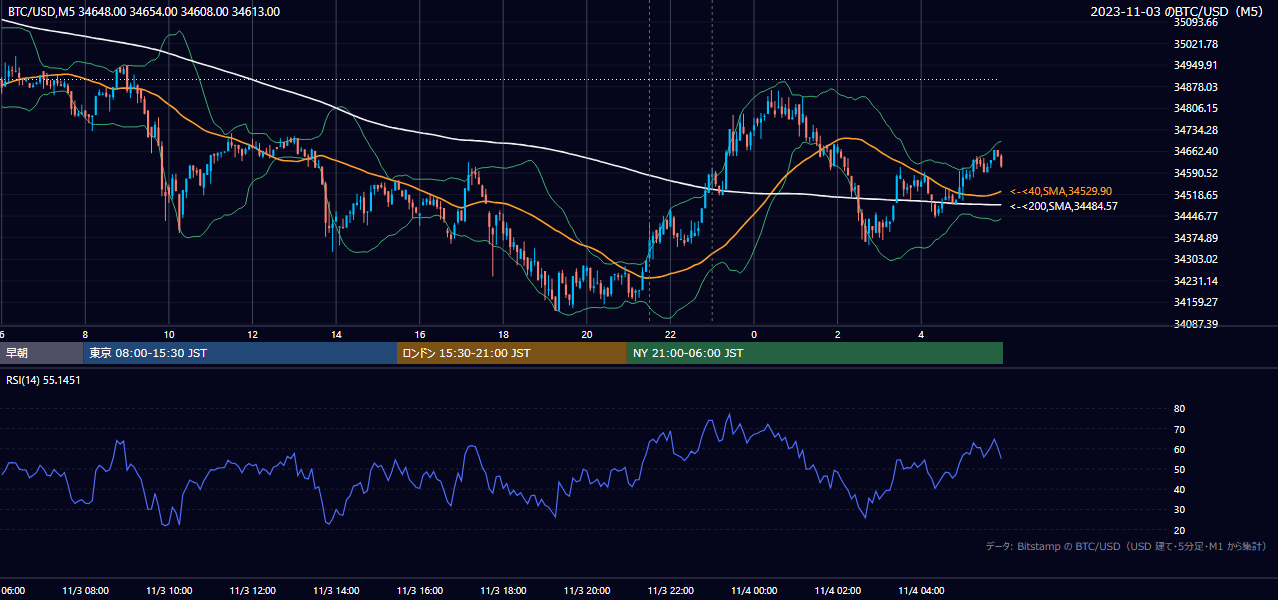Viewport: 1278px width, 600px height.
Task: Click the 11/4 02:00 bottom time label
Action: 838,591
